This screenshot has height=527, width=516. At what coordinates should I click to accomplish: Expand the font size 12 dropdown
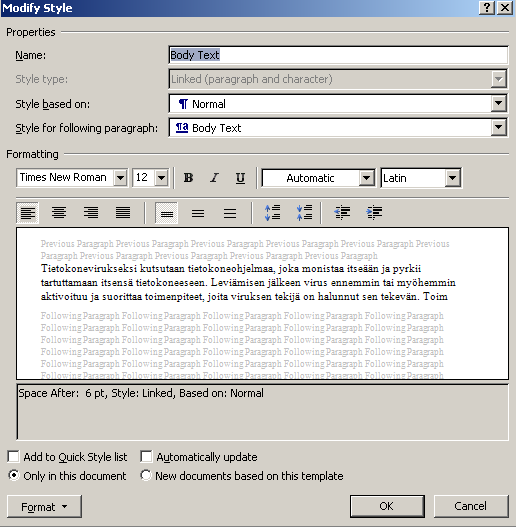[x=161, y=178]
